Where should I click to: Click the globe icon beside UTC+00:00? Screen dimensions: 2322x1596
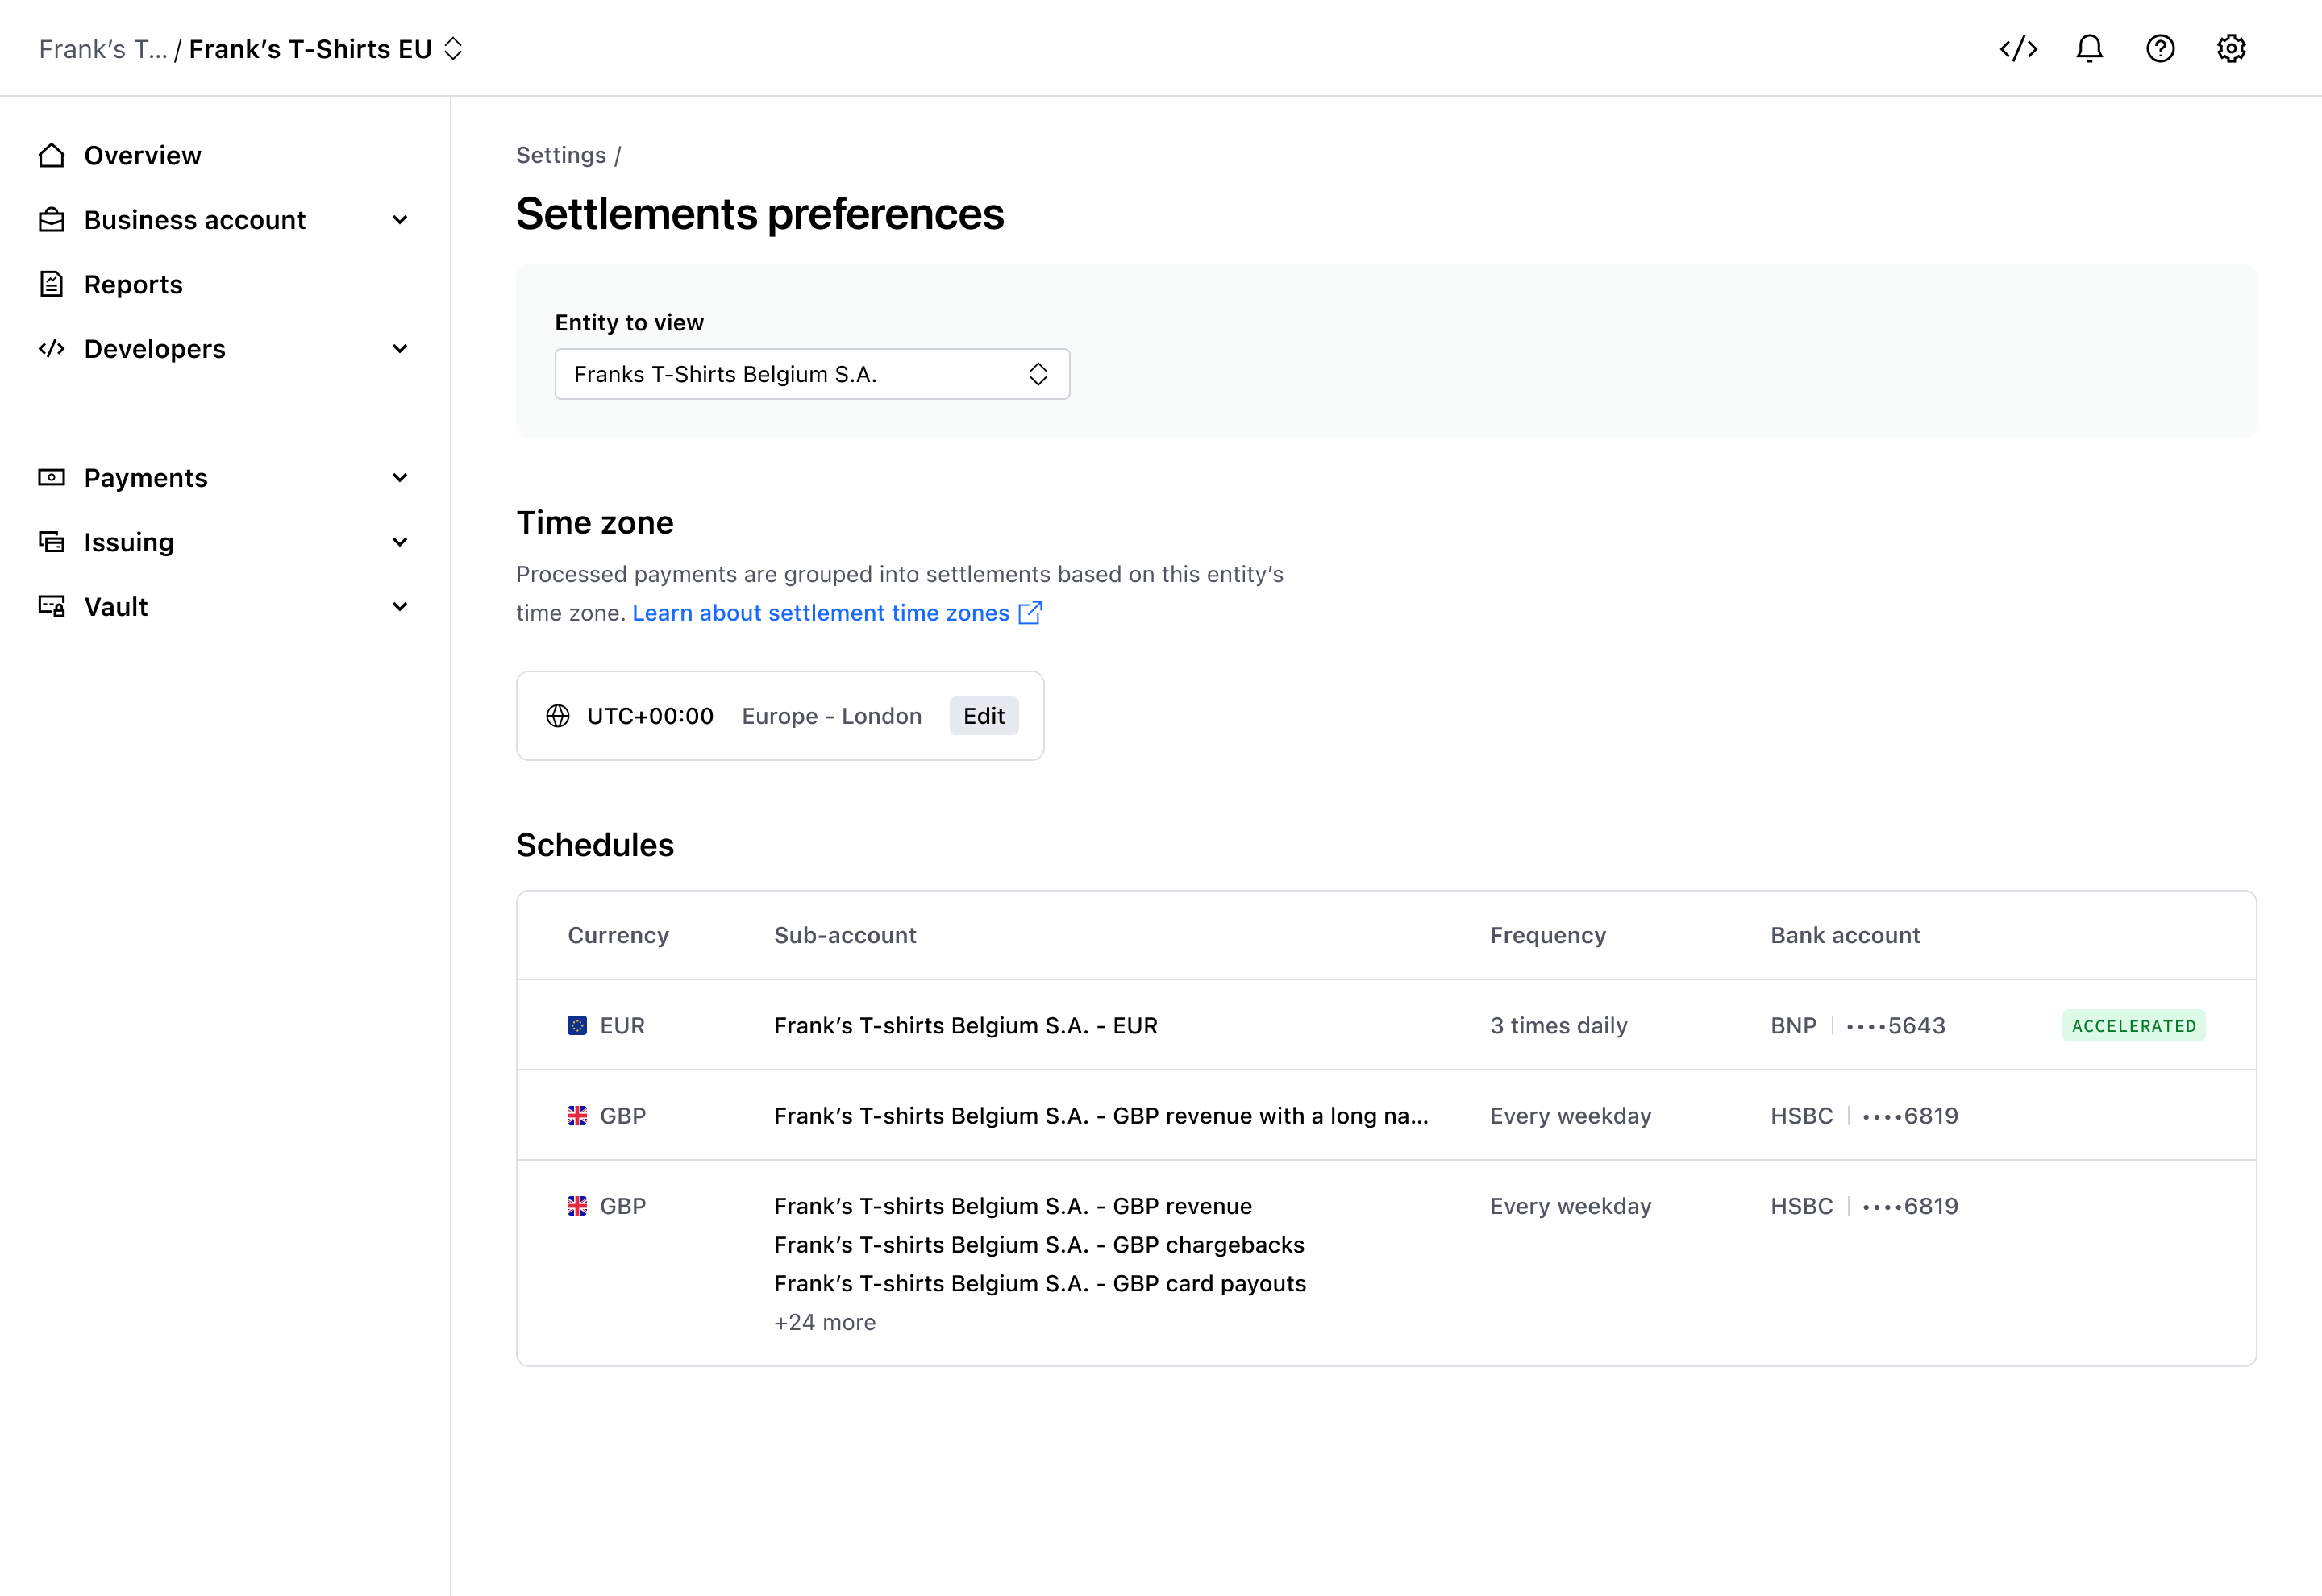(x=558, y=716)
